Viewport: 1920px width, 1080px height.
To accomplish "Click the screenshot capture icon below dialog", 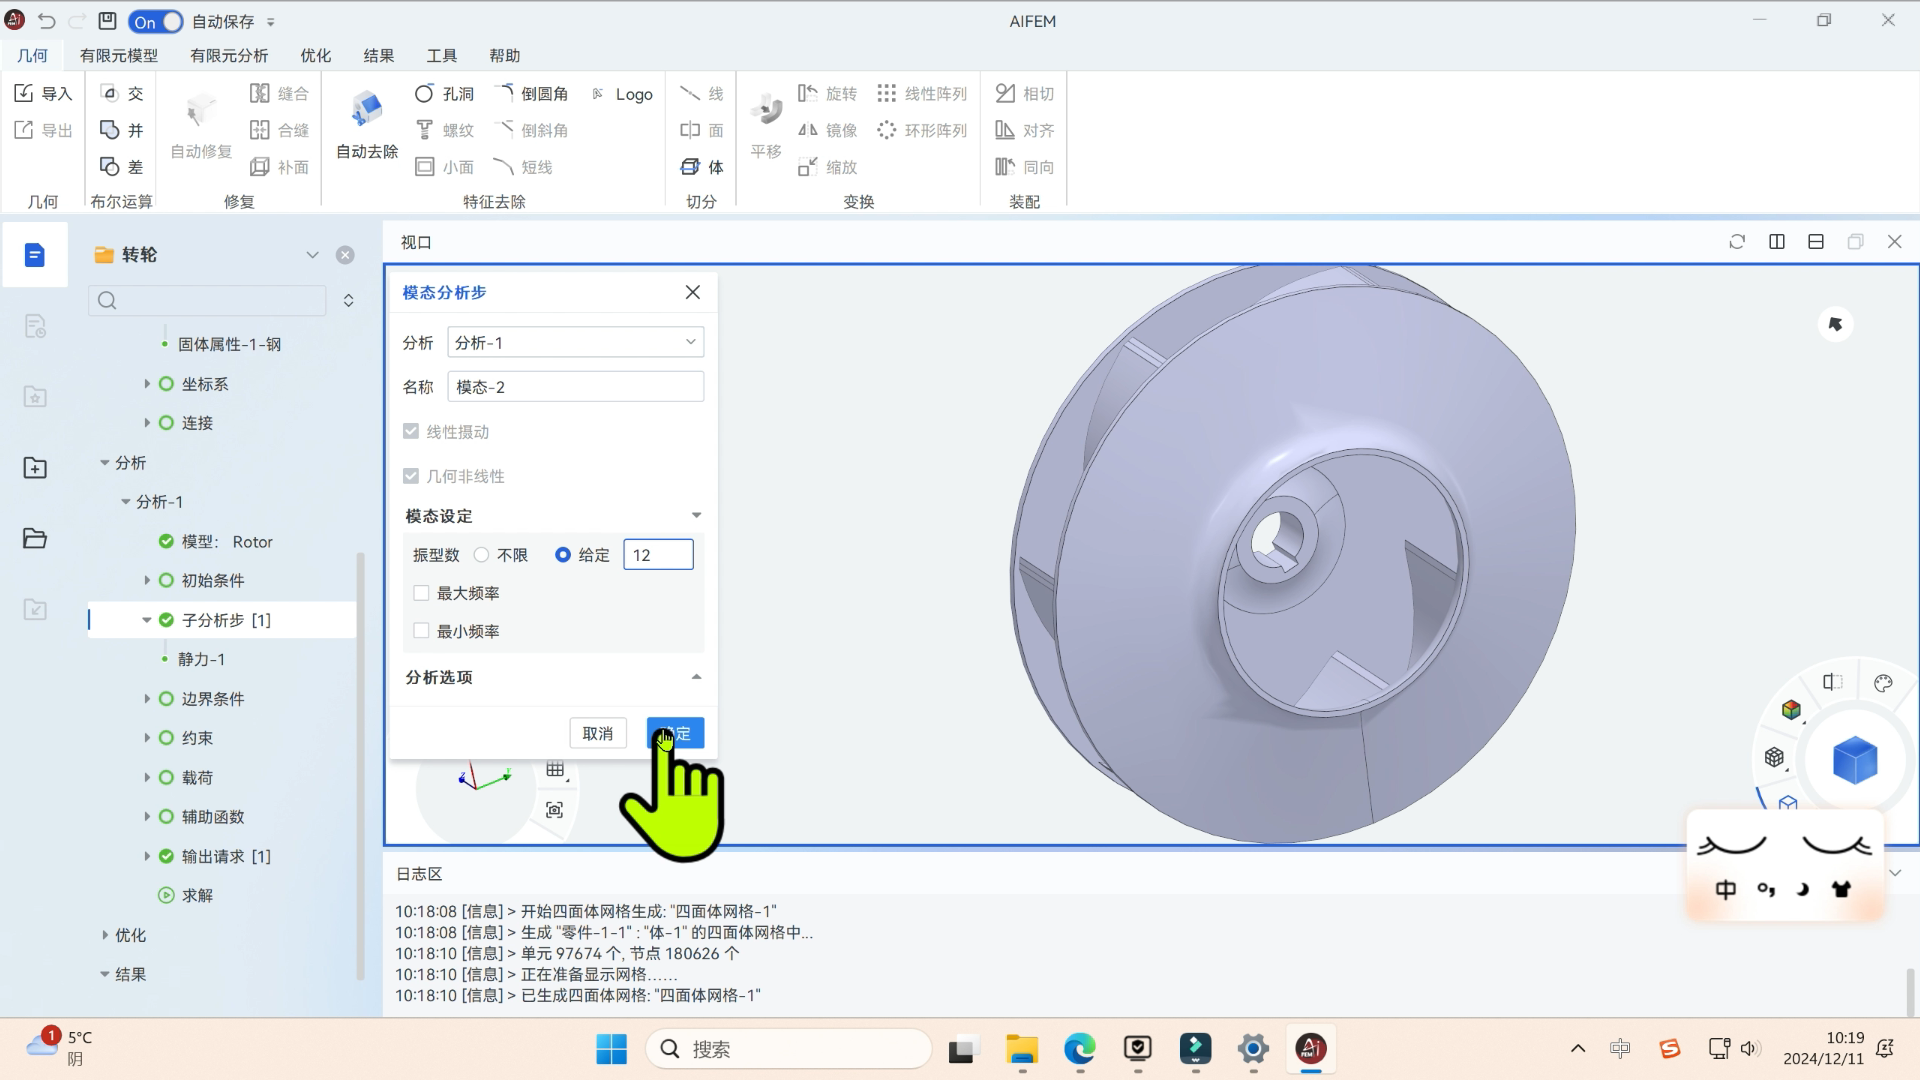I will pos(555,809).
